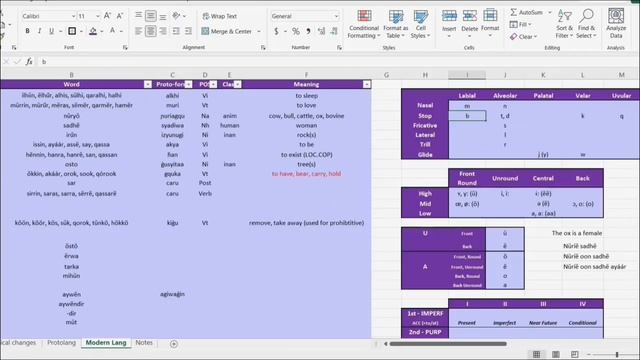Decrease font size
Image resolution: width=640 pixels, height=360 pixels.
pyautogui.click(x=120, y=16)
